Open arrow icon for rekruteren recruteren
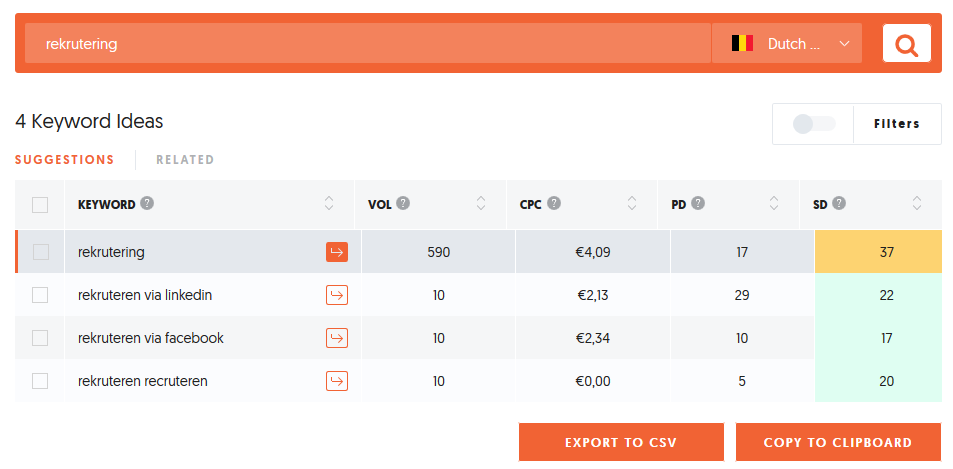 (x=337, y=381)
